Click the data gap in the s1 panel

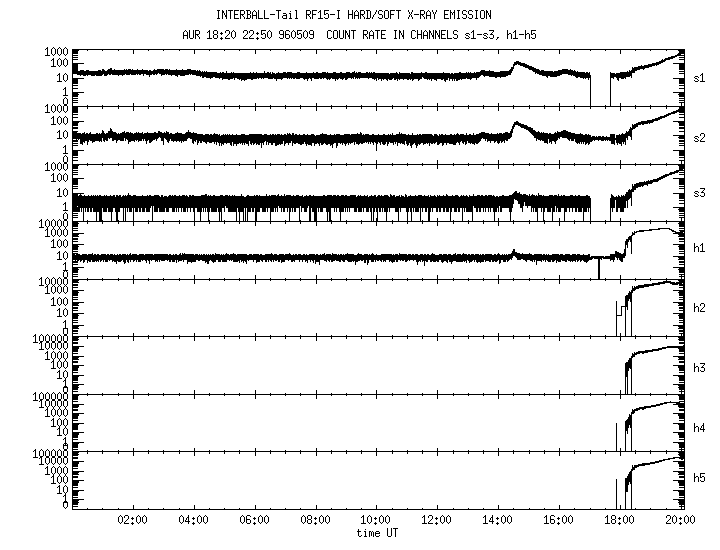click(x=599, y=90)
